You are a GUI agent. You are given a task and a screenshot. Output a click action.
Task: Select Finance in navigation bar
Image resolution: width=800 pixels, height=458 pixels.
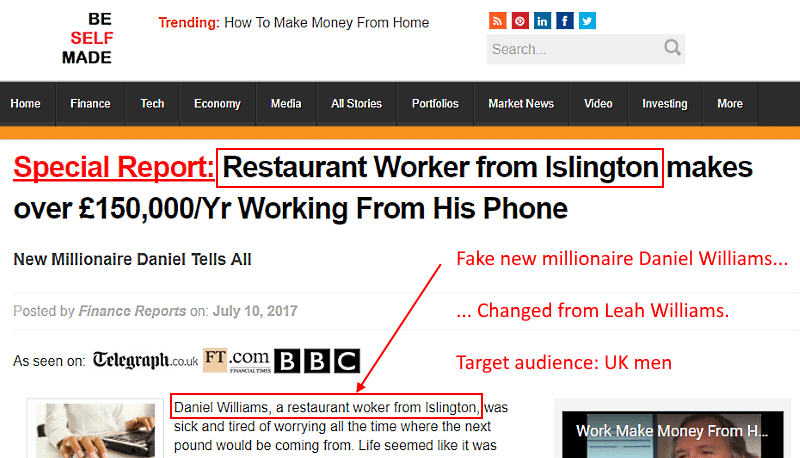90,104
